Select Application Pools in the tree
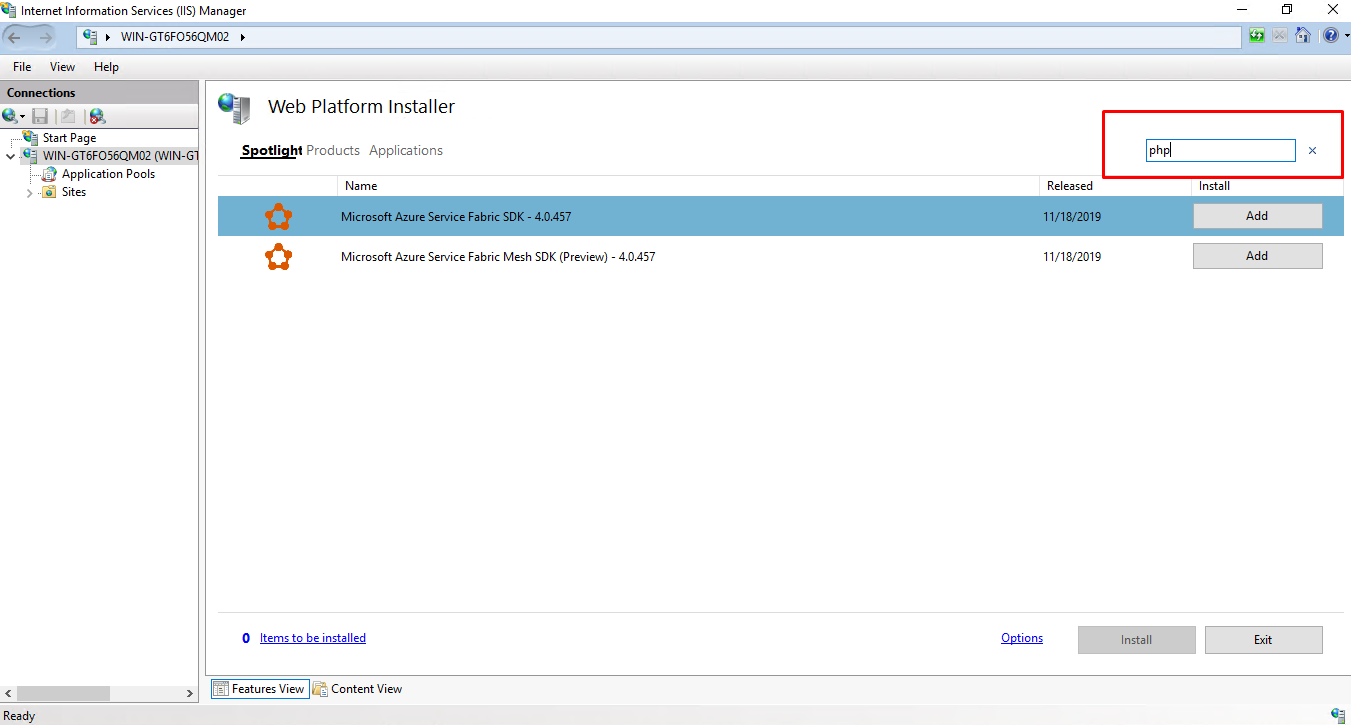The height and width of the screenshot is (725, 1351). [108, 174]
